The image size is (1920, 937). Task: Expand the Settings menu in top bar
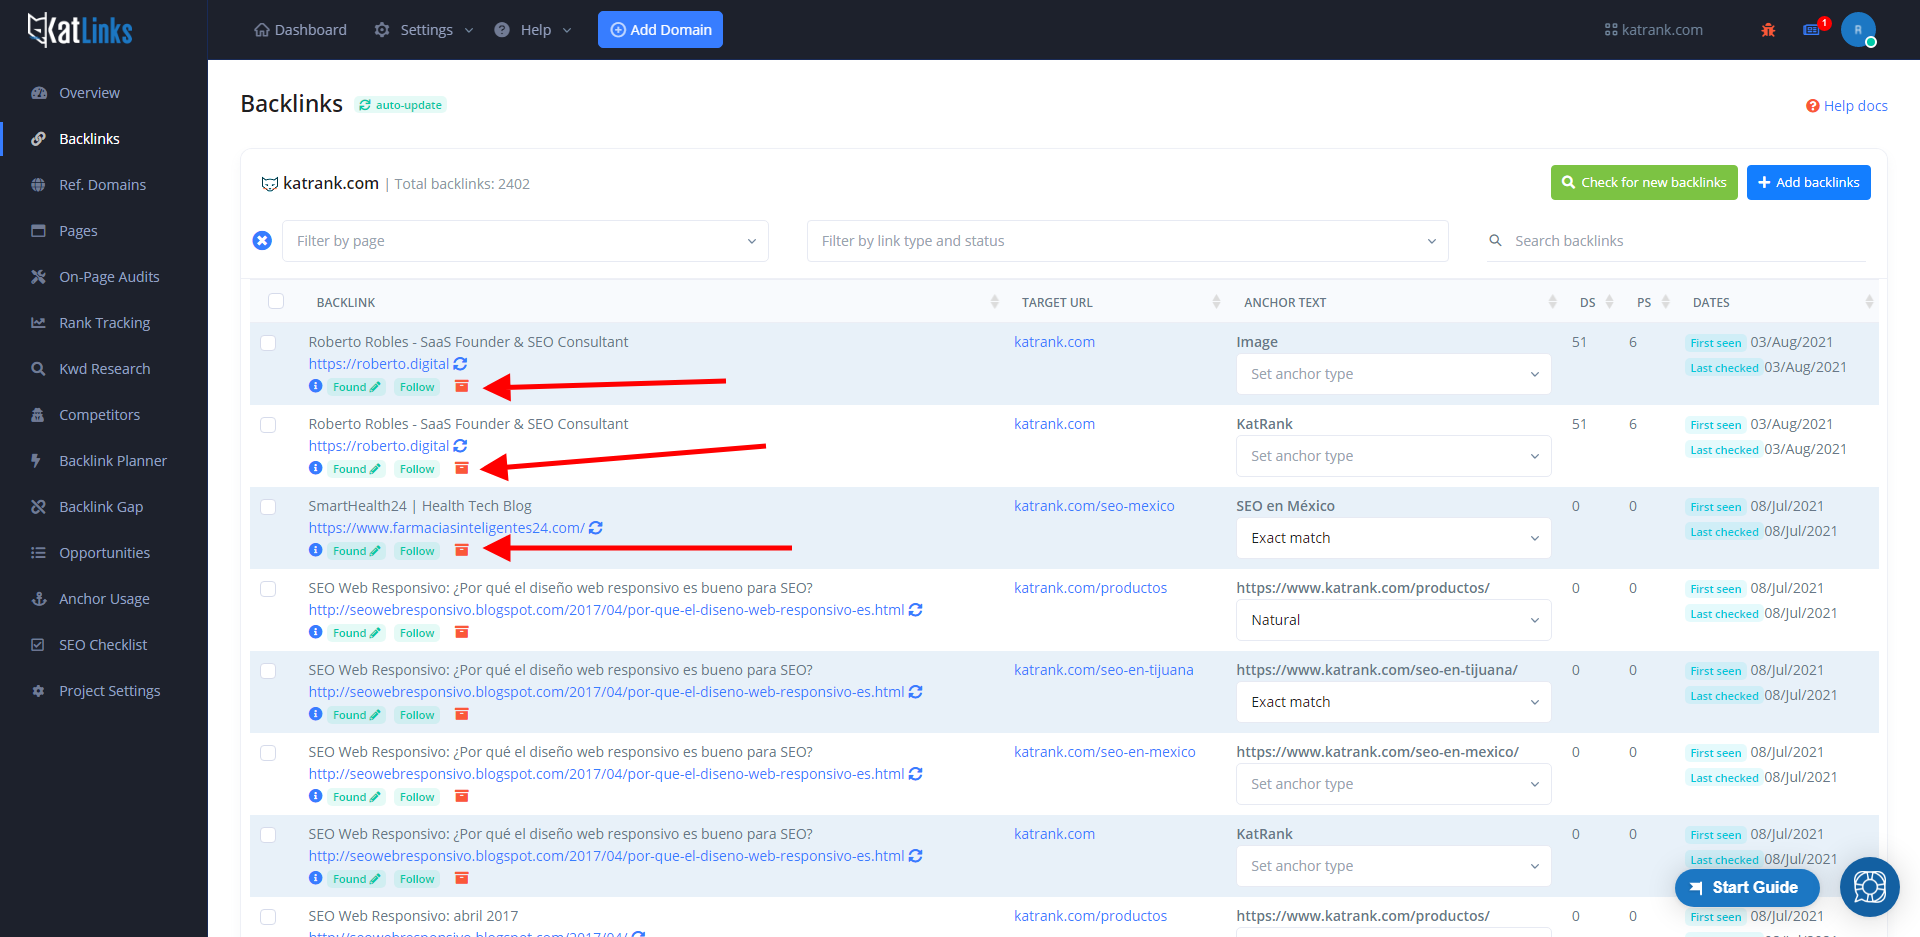click(x=424, y=30)
